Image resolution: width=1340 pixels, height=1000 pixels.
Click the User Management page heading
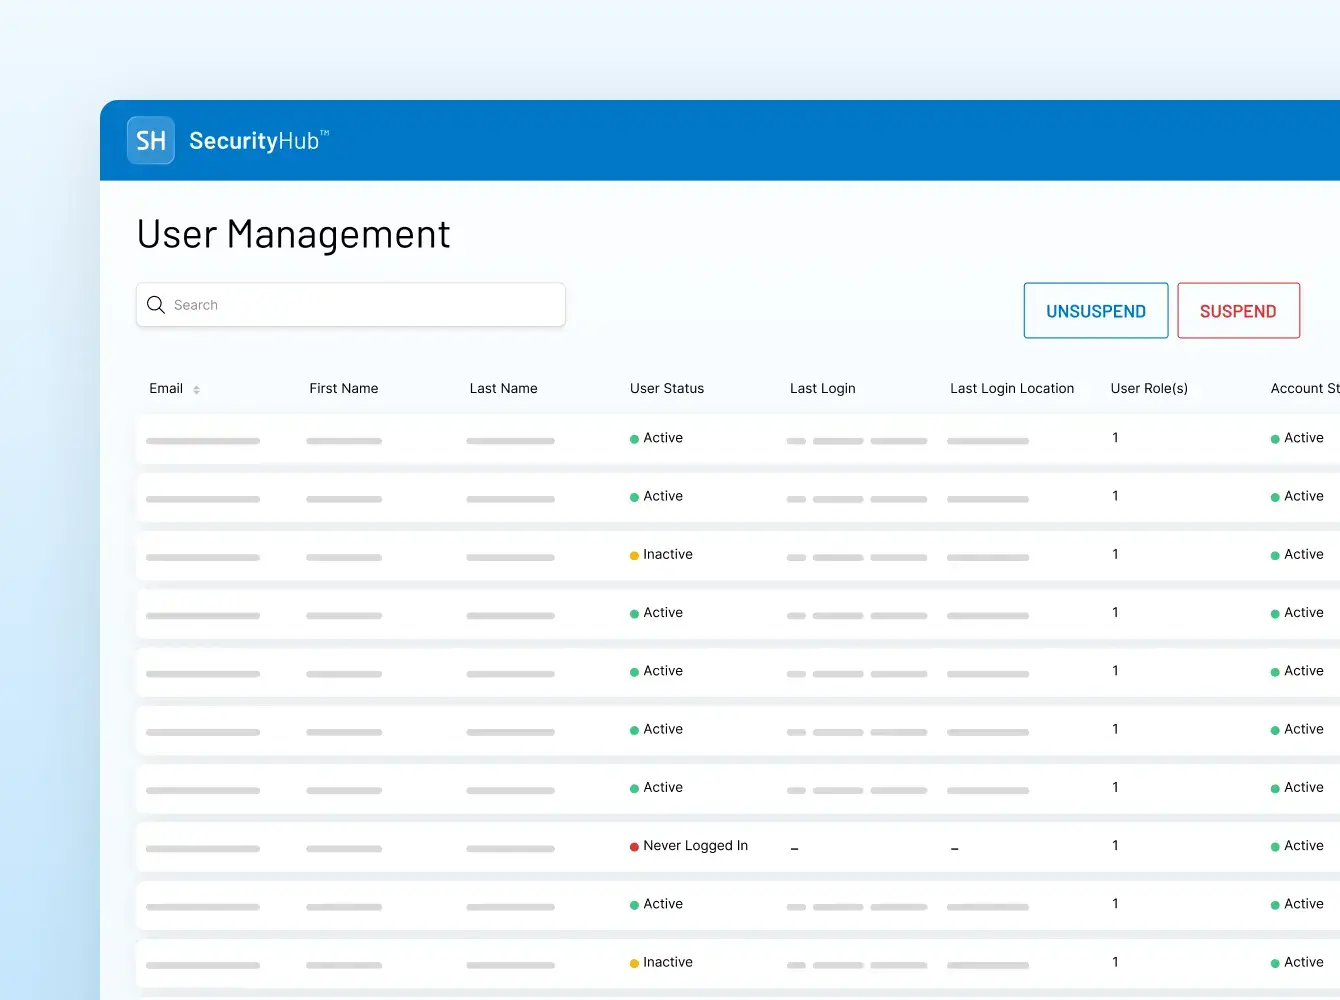(293, 234)
